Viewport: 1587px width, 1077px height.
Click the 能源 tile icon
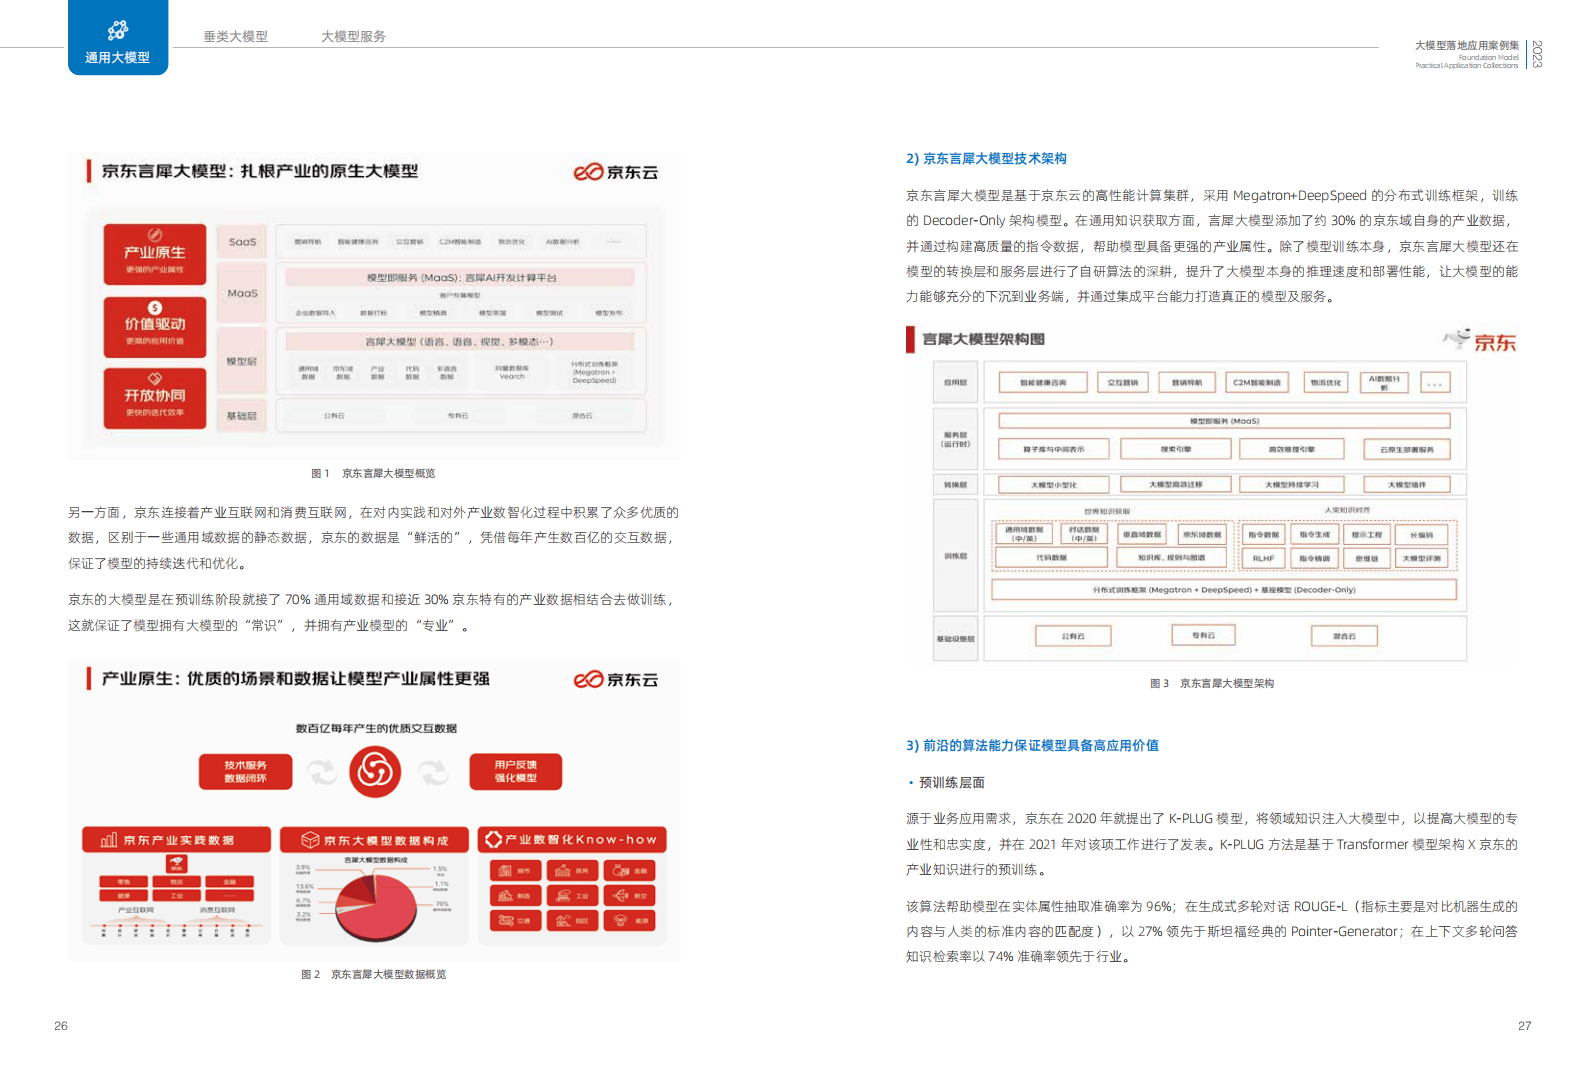622,920
